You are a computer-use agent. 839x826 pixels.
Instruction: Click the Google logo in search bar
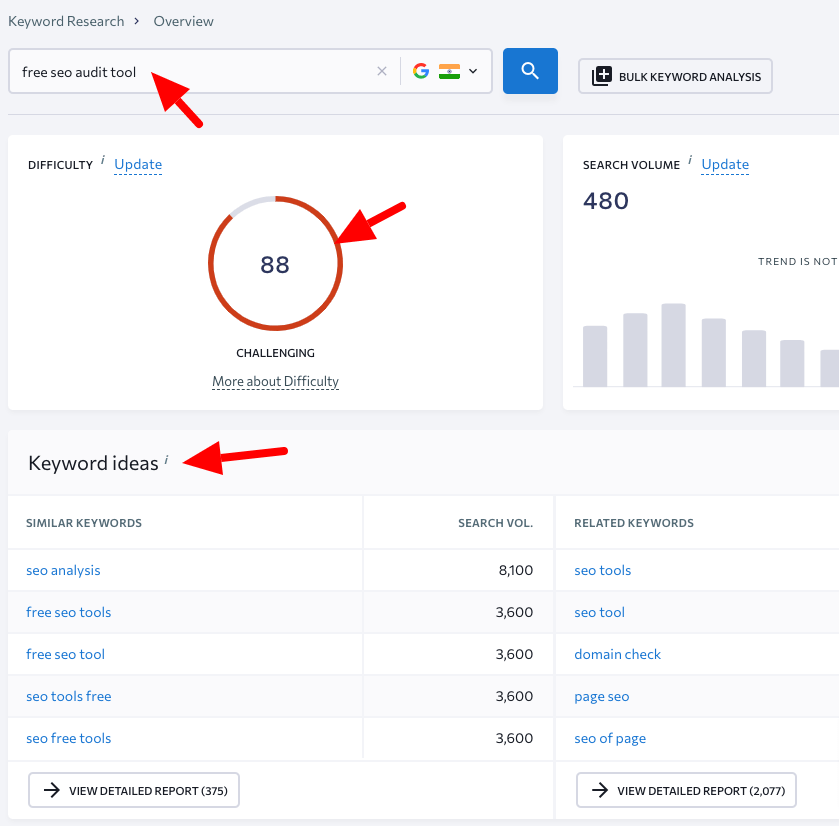click(421, 71)
